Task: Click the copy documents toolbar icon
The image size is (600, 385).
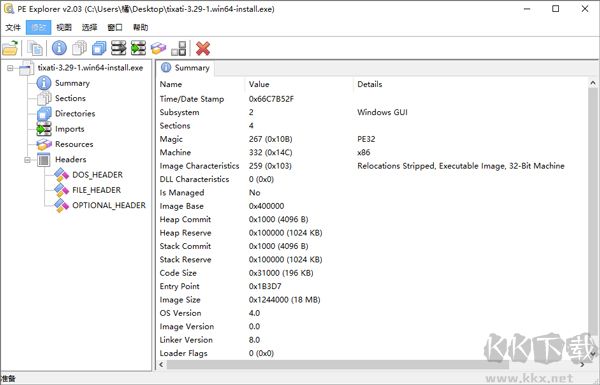Action: [35, 48]
